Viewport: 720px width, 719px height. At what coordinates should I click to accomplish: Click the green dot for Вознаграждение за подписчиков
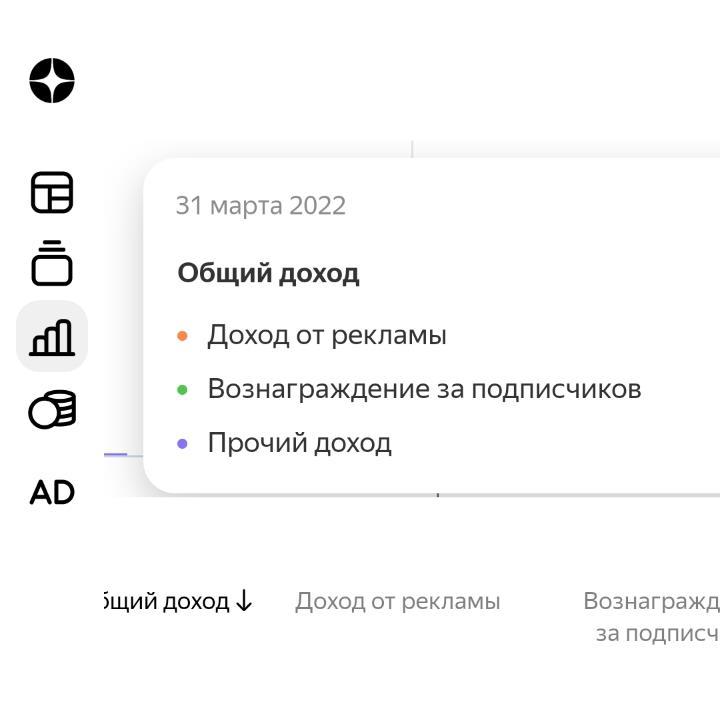coord(182,390)
